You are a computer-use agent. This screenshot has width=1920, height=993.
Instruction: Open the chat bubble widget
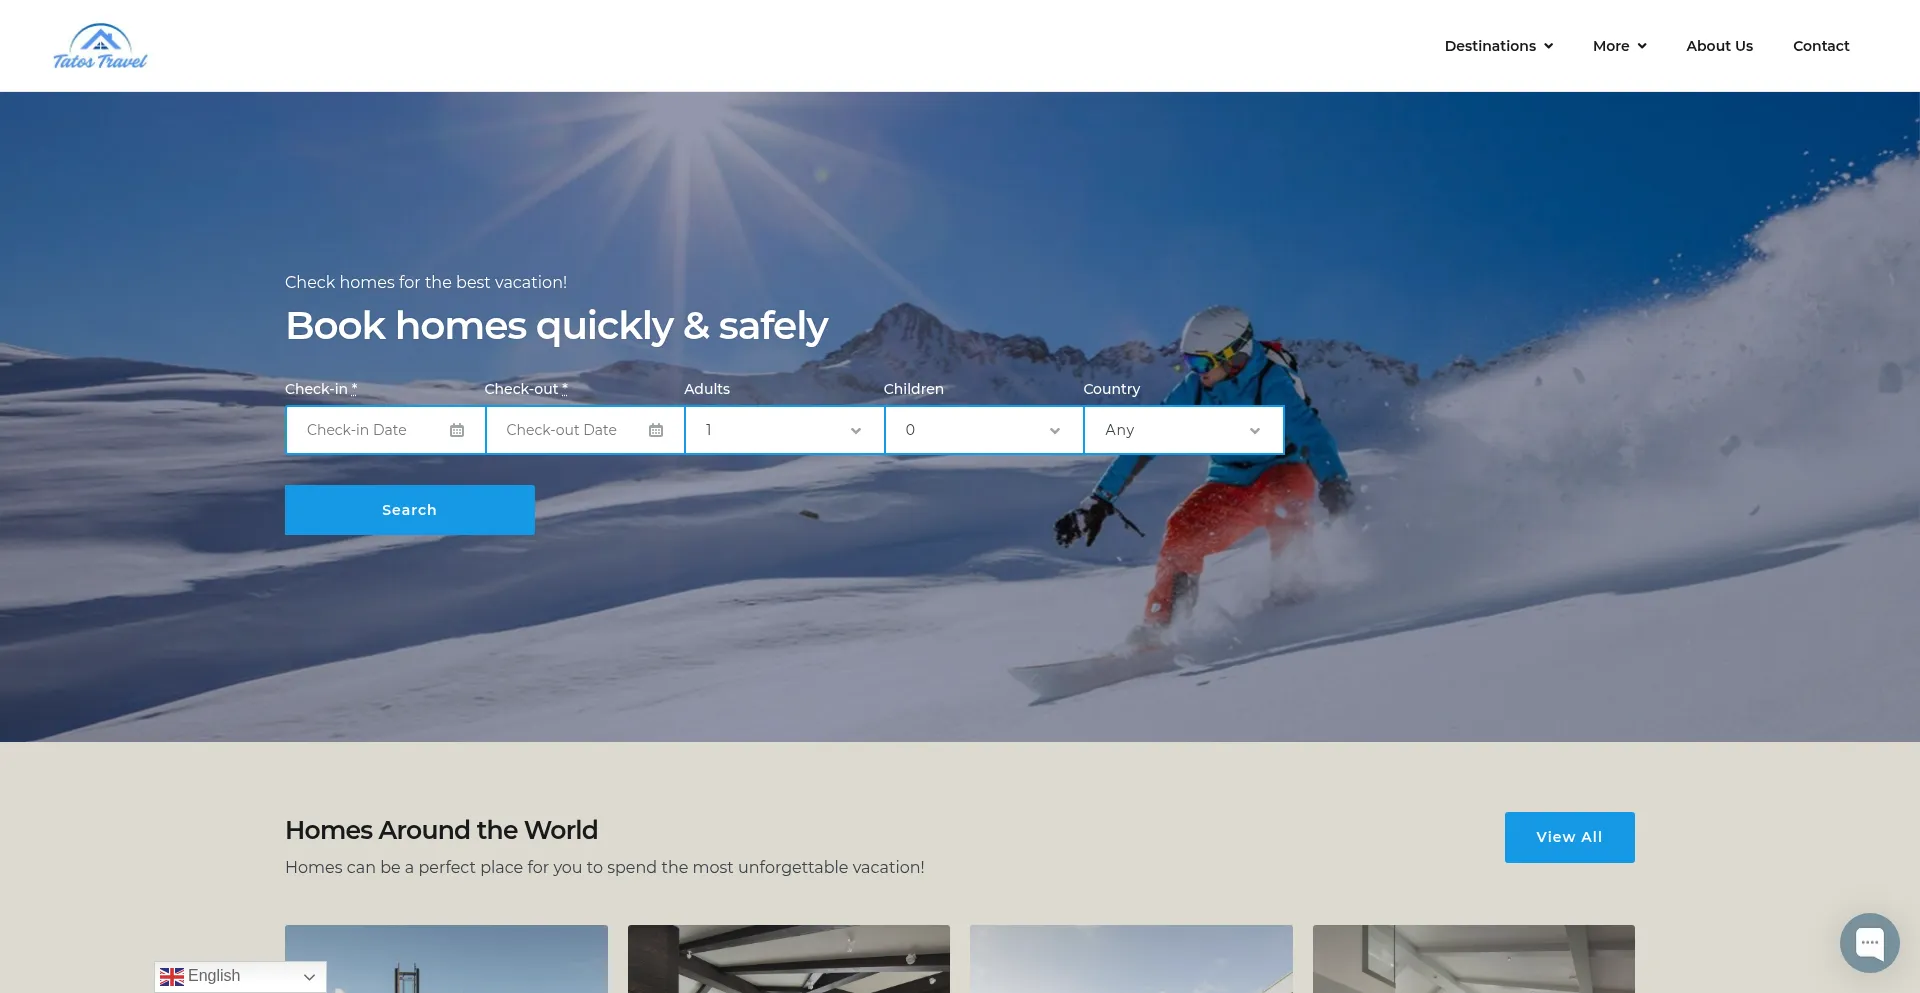(x=1869, y=942)
